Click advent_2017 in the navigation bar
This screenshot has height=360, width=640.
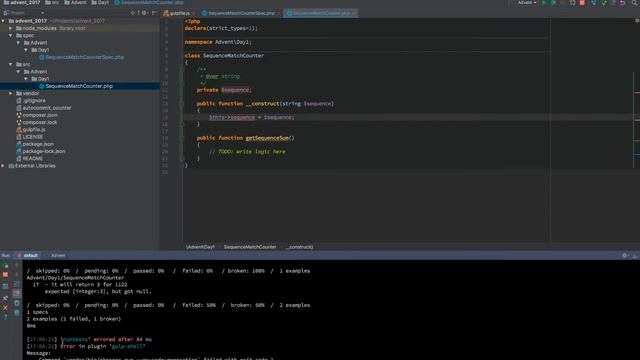point(22,3)
